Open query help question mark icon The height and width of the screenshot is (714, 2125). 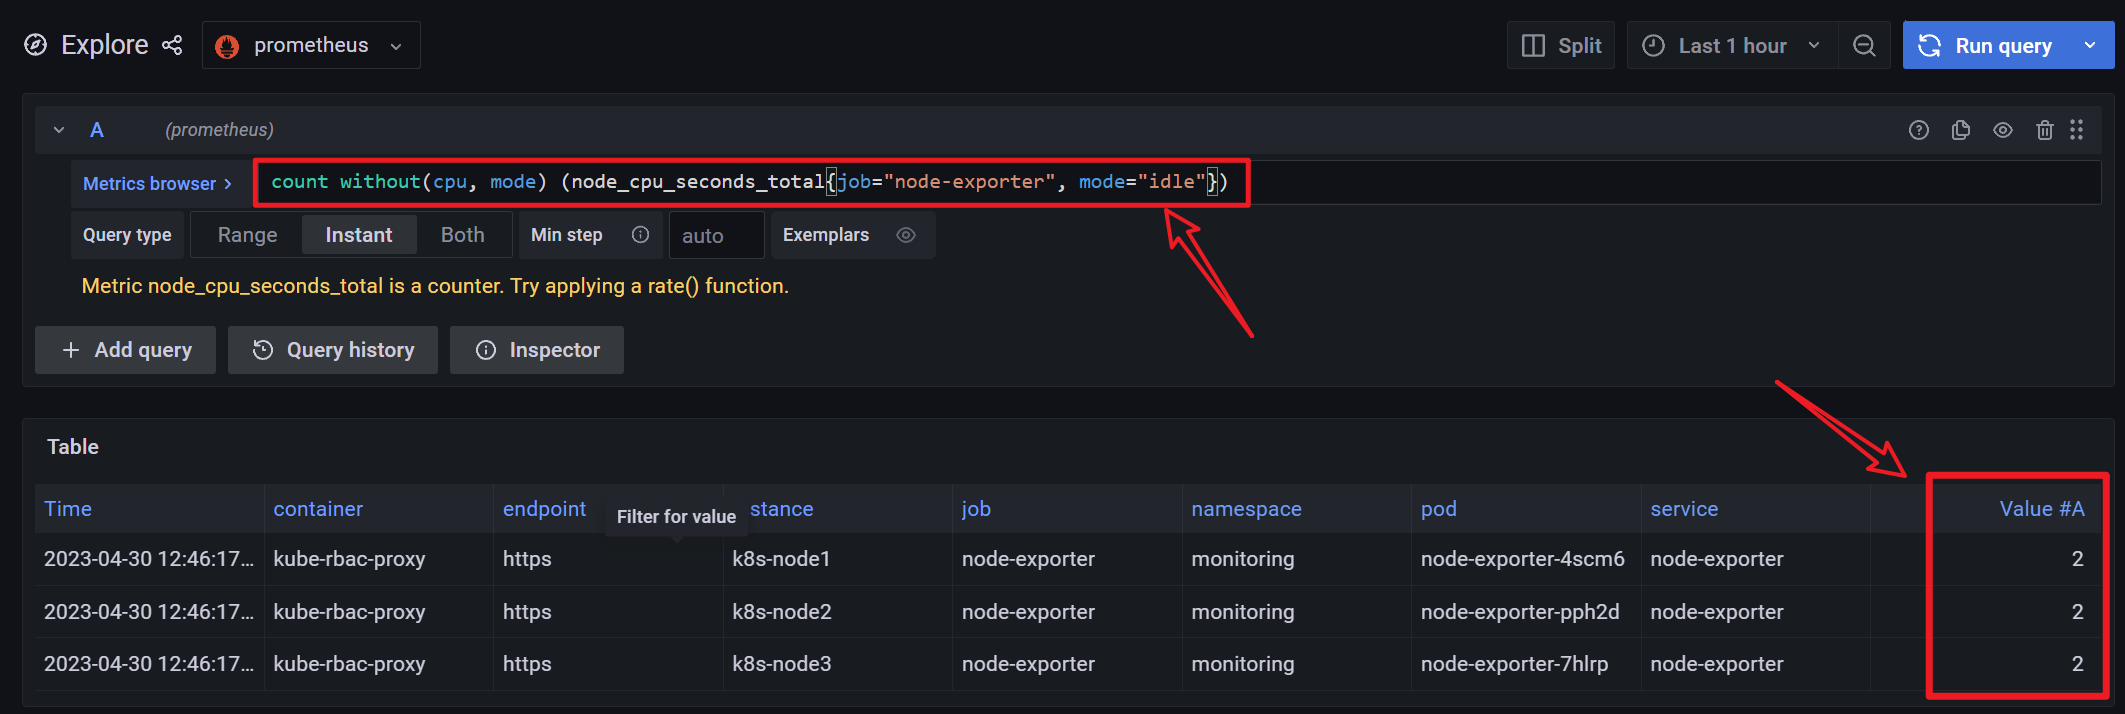1918,130
